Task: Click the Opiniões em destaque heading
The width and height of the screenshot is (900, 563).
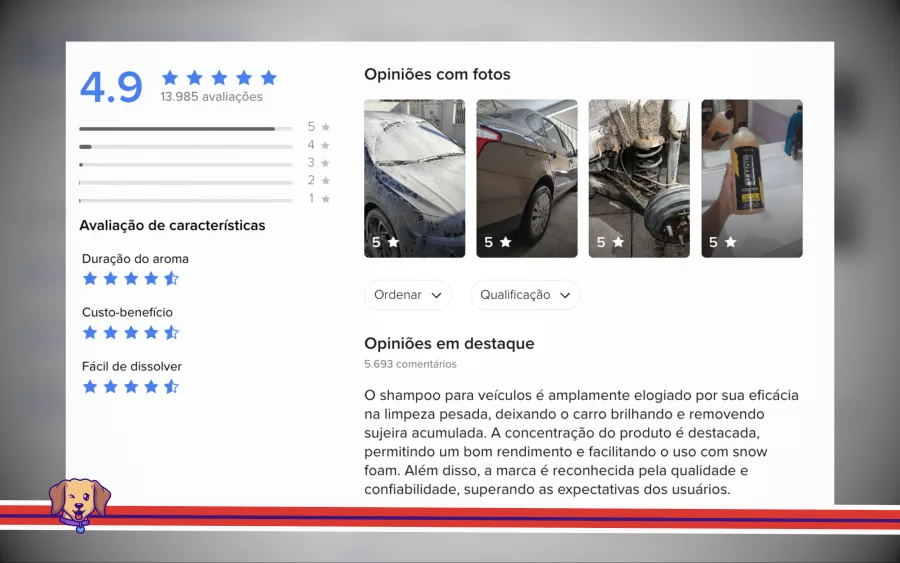Action: 449,343
